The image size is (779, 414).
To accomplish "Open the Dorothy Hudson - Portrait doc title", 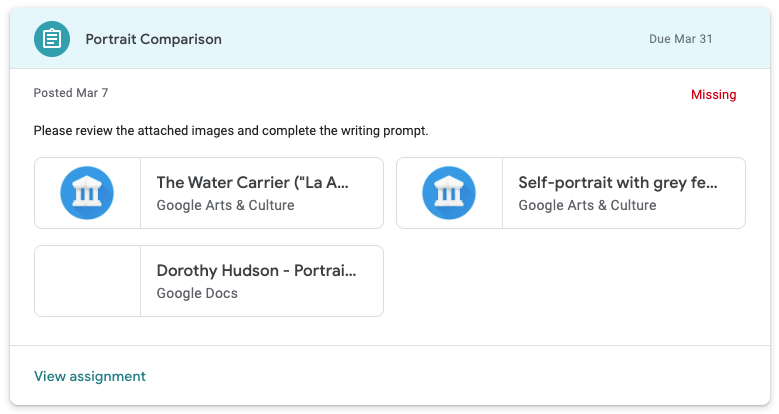I will 256,271.
